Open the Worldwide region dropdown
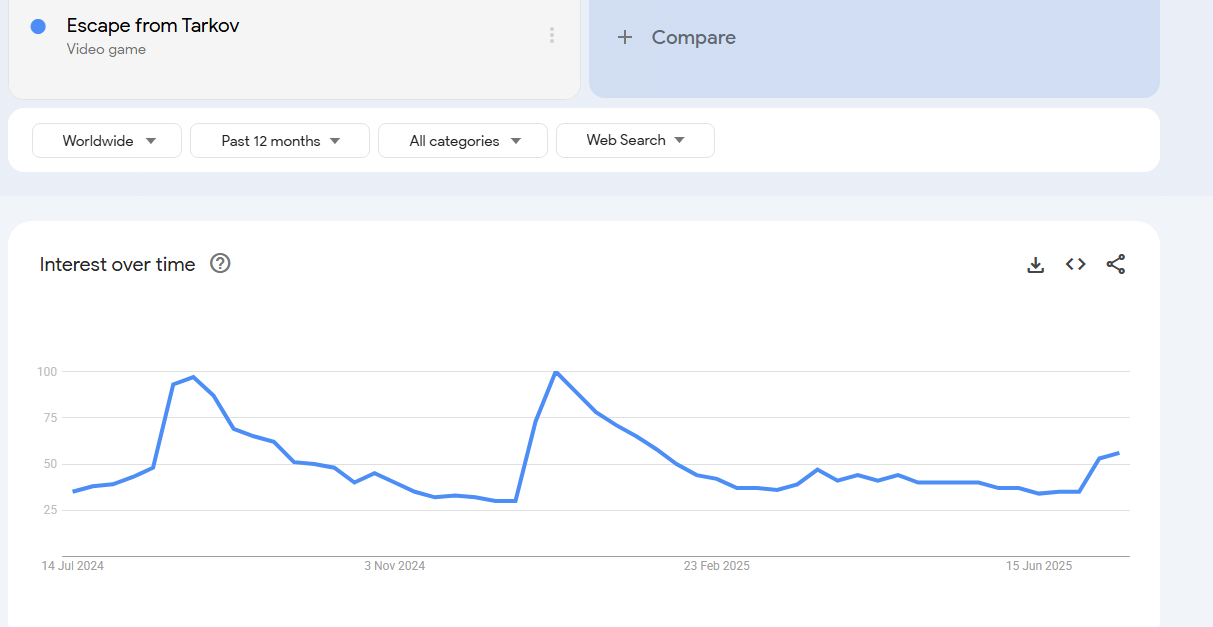Image resolution: width=1213 pixels, height=627 pixels. (107, 141)
